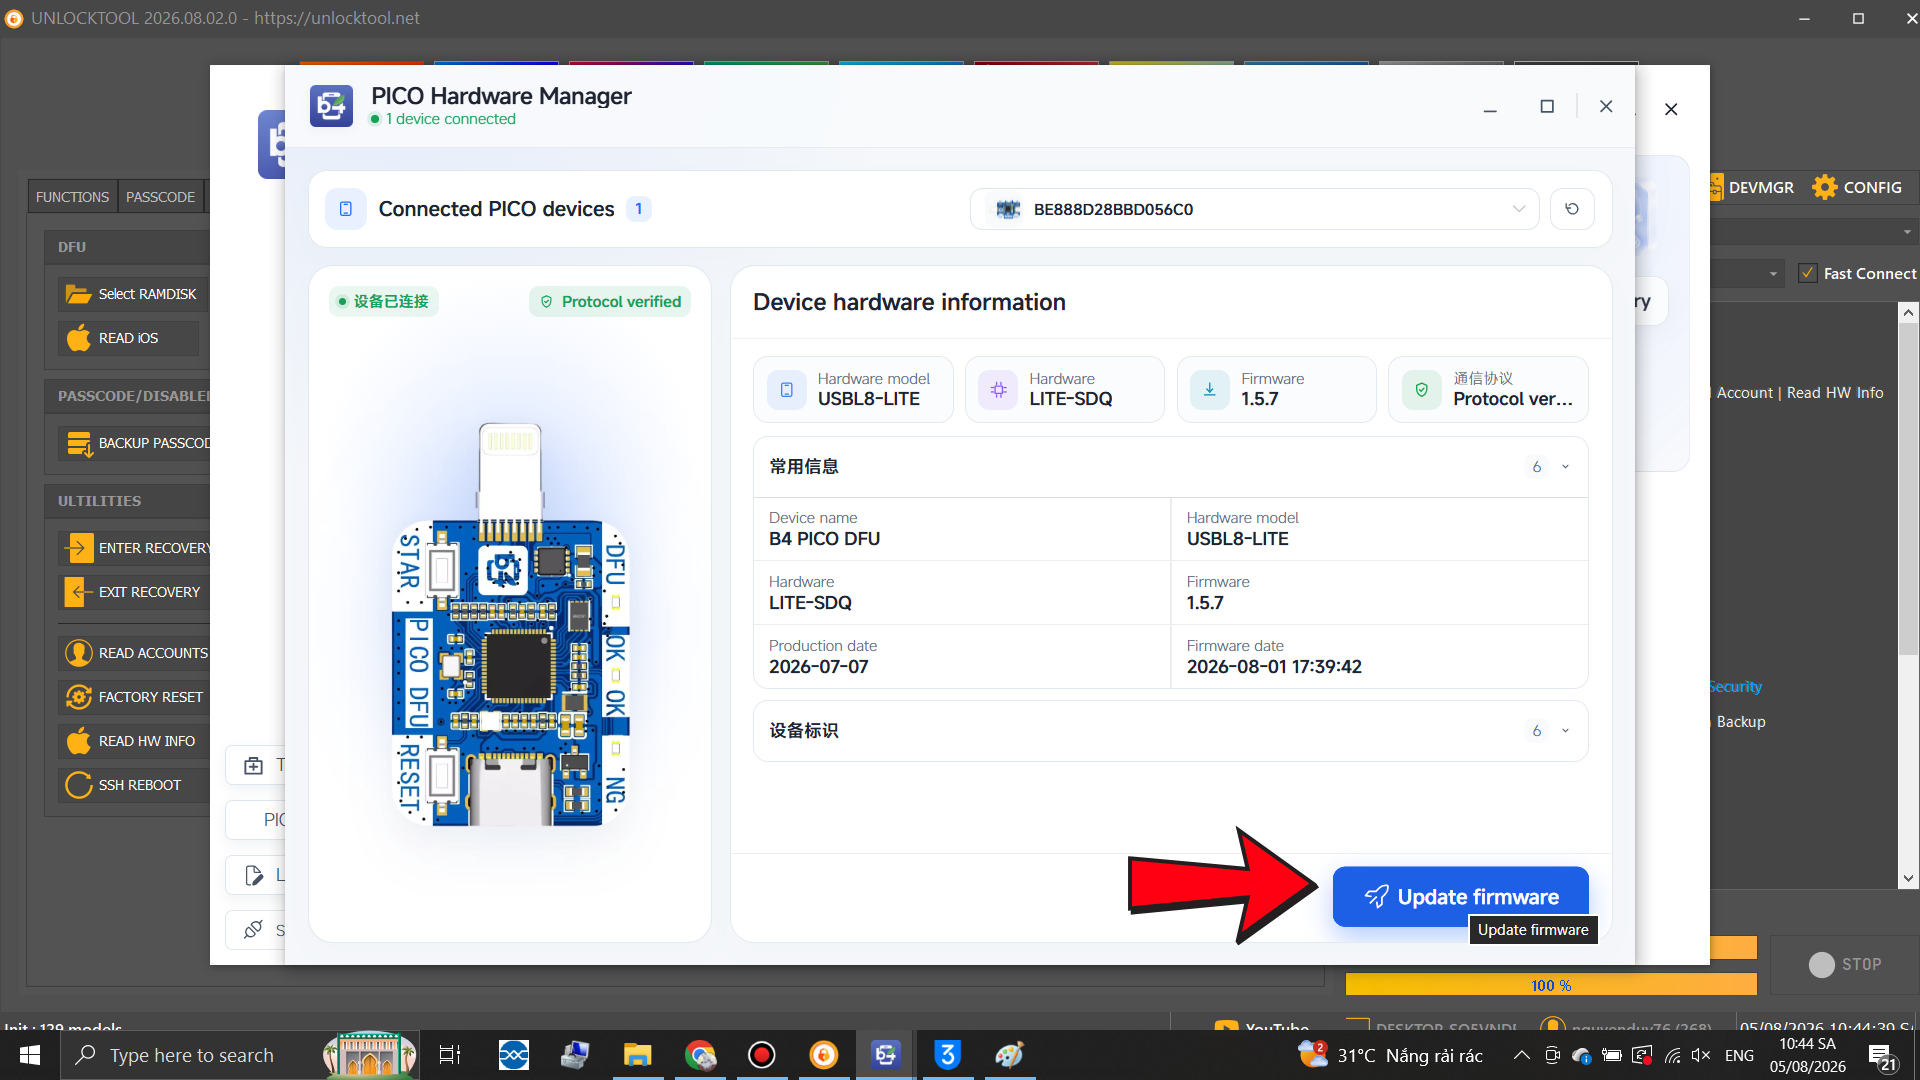Toggle the Fast Connect checkbox
1920x1080 pixels.
(x=1808, y=273)
